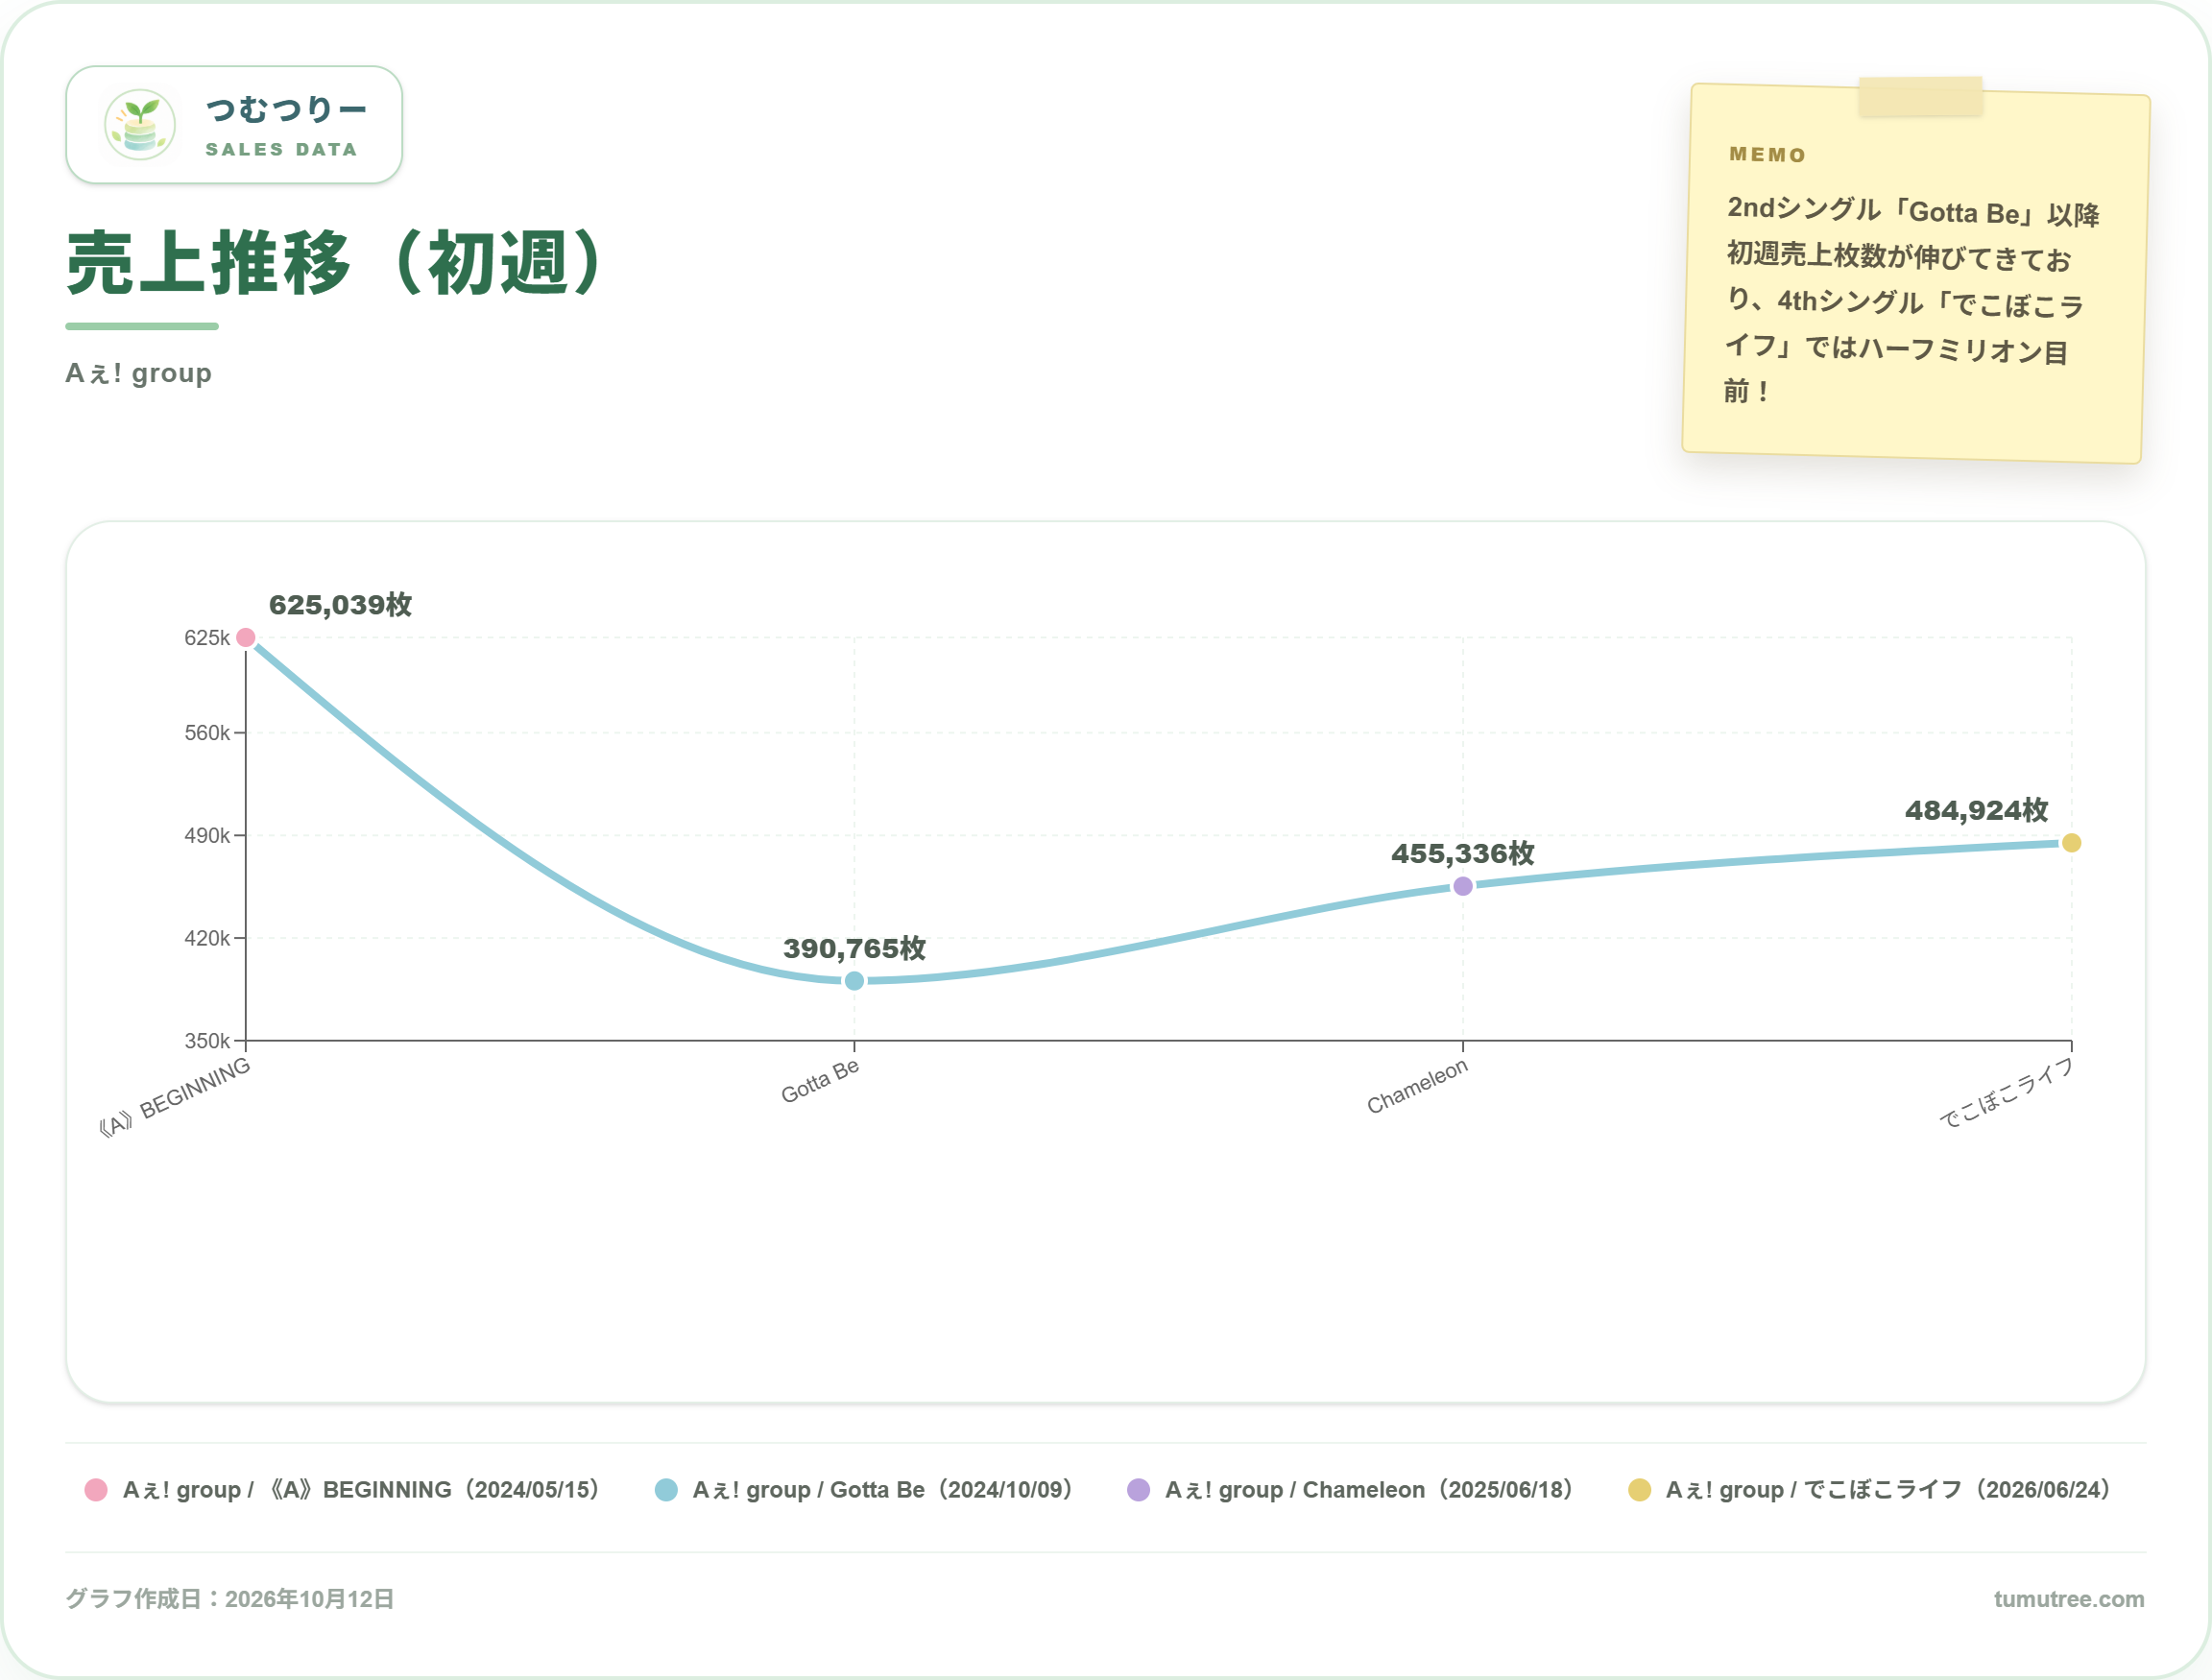This screenshot has width=2212, height=1680.
Task: Select the yellow legend swatch for でこぼこライフ
Action: click(x=1639, y=1490)
